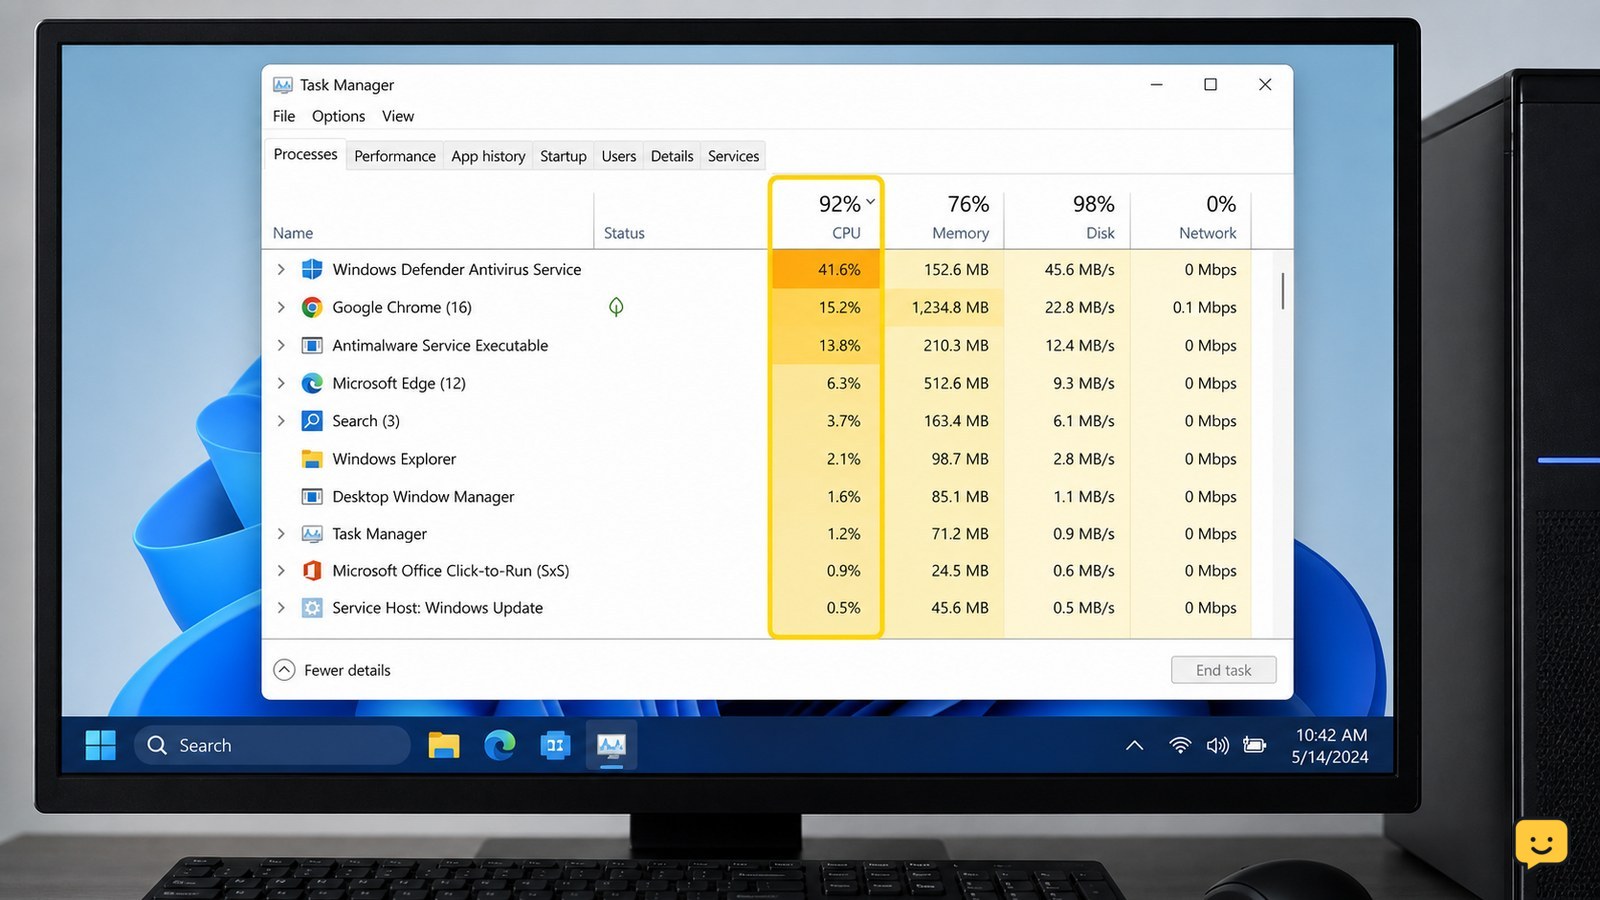Switch to the Details tab
This screenshot has width=1600, height=900.
[x=672, y=156]
